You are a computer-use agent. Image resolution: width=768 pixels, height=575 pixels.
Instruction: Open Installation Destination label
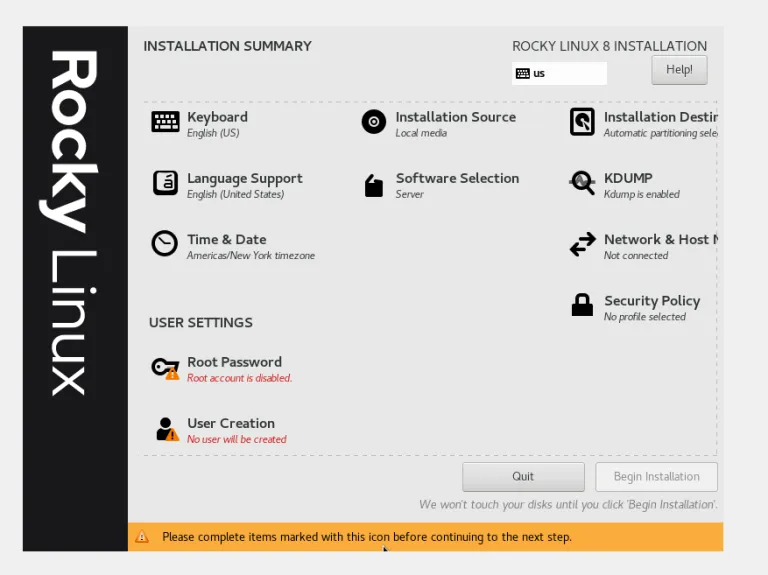tap(660, 117)
